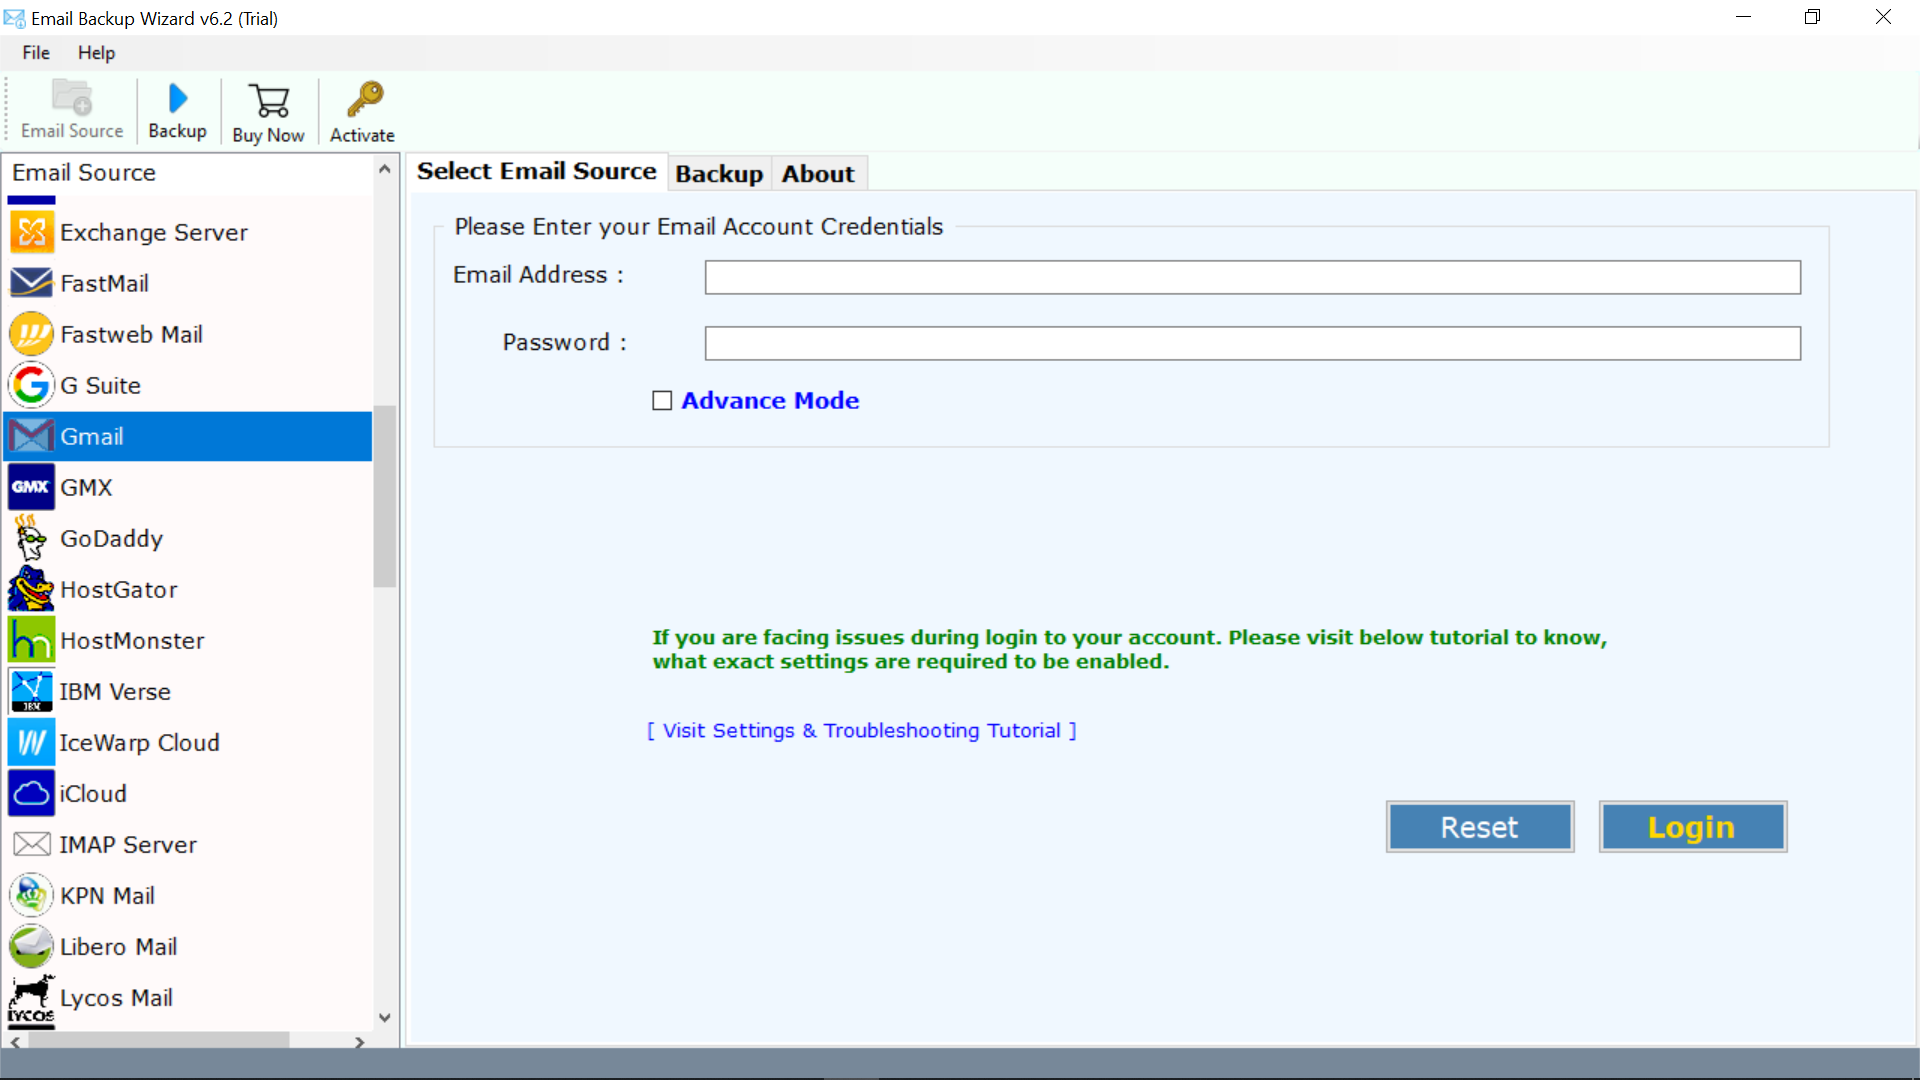Image resolution: width=1920 pixels, height=1080 pixels.
Task: Click the Reset button
Action: [1480, 827]
